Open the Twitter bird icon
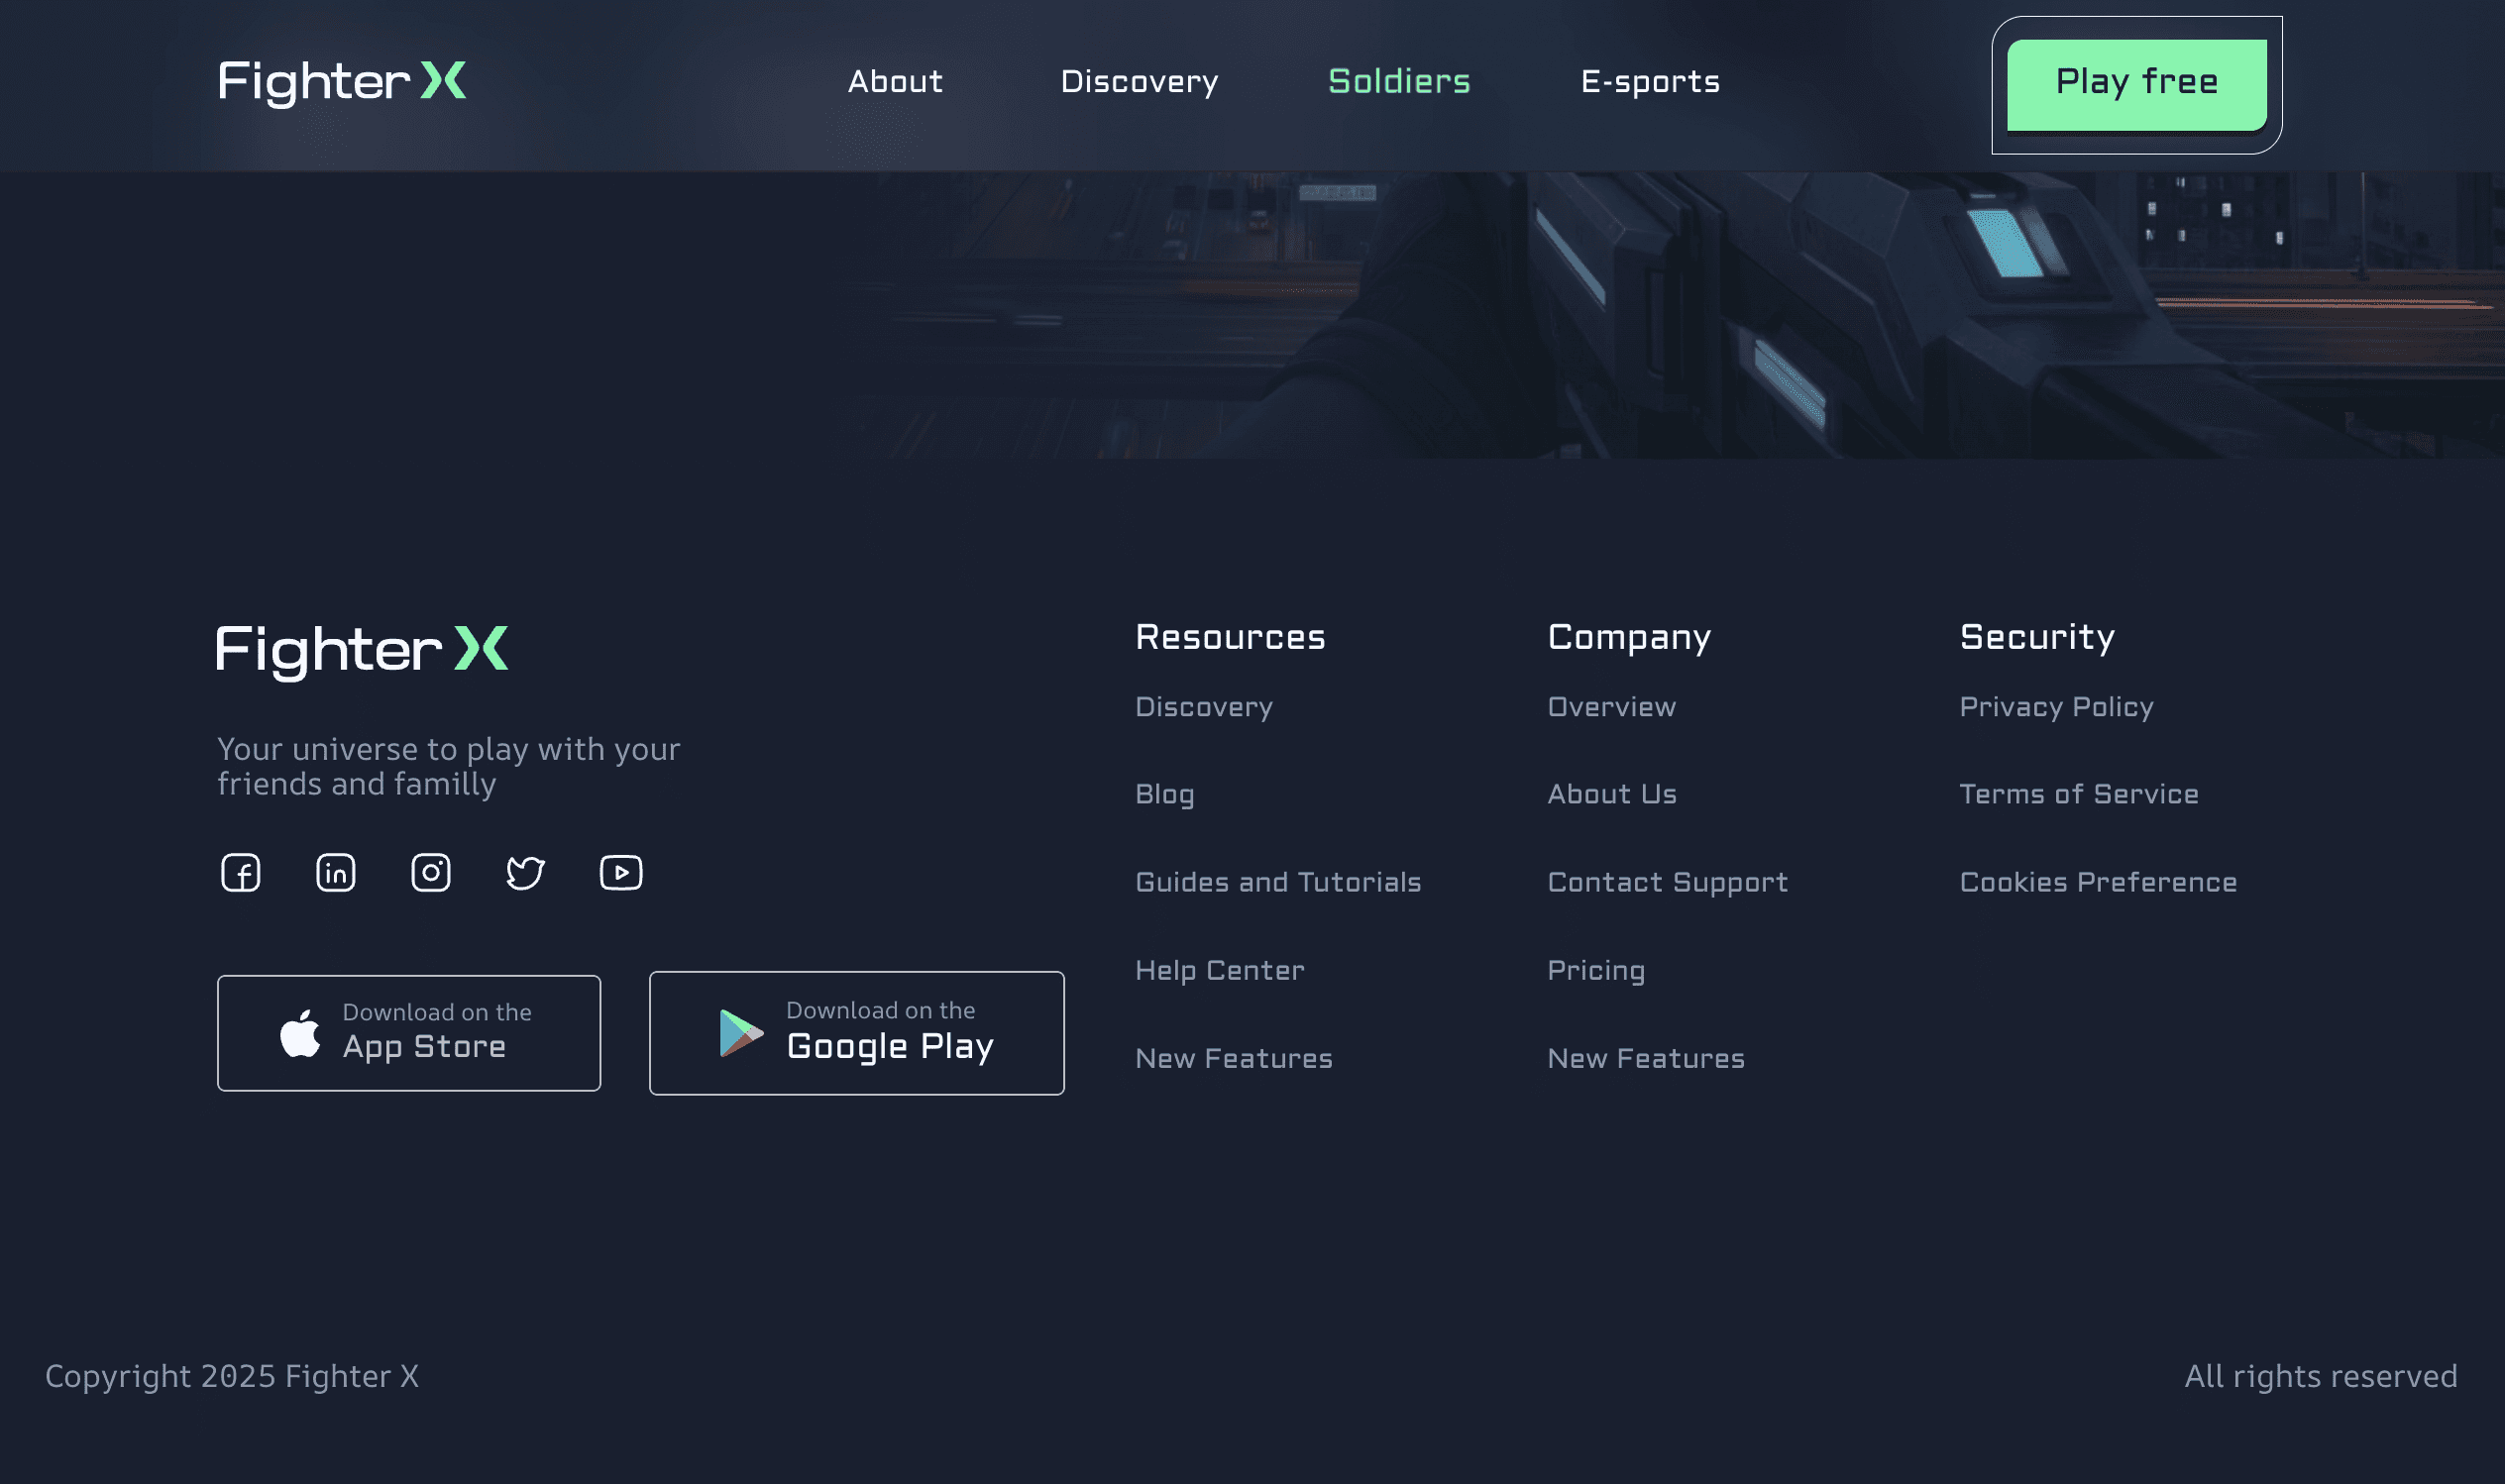Image resolution: width=2505 pixels, height=1484 pixels. click(525, 872)
